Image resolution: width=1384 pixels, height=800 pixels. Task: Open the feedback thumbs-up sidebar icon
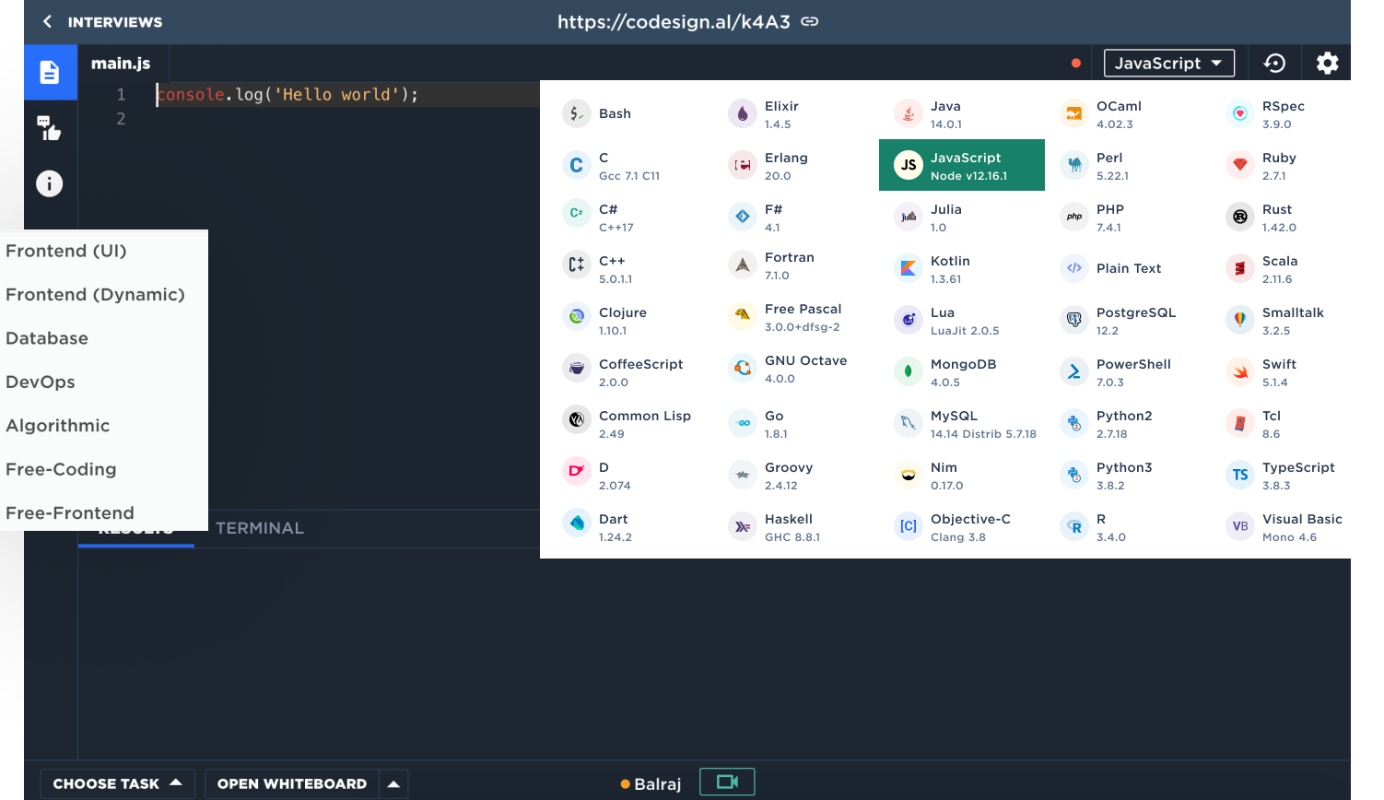pos(49,128)
